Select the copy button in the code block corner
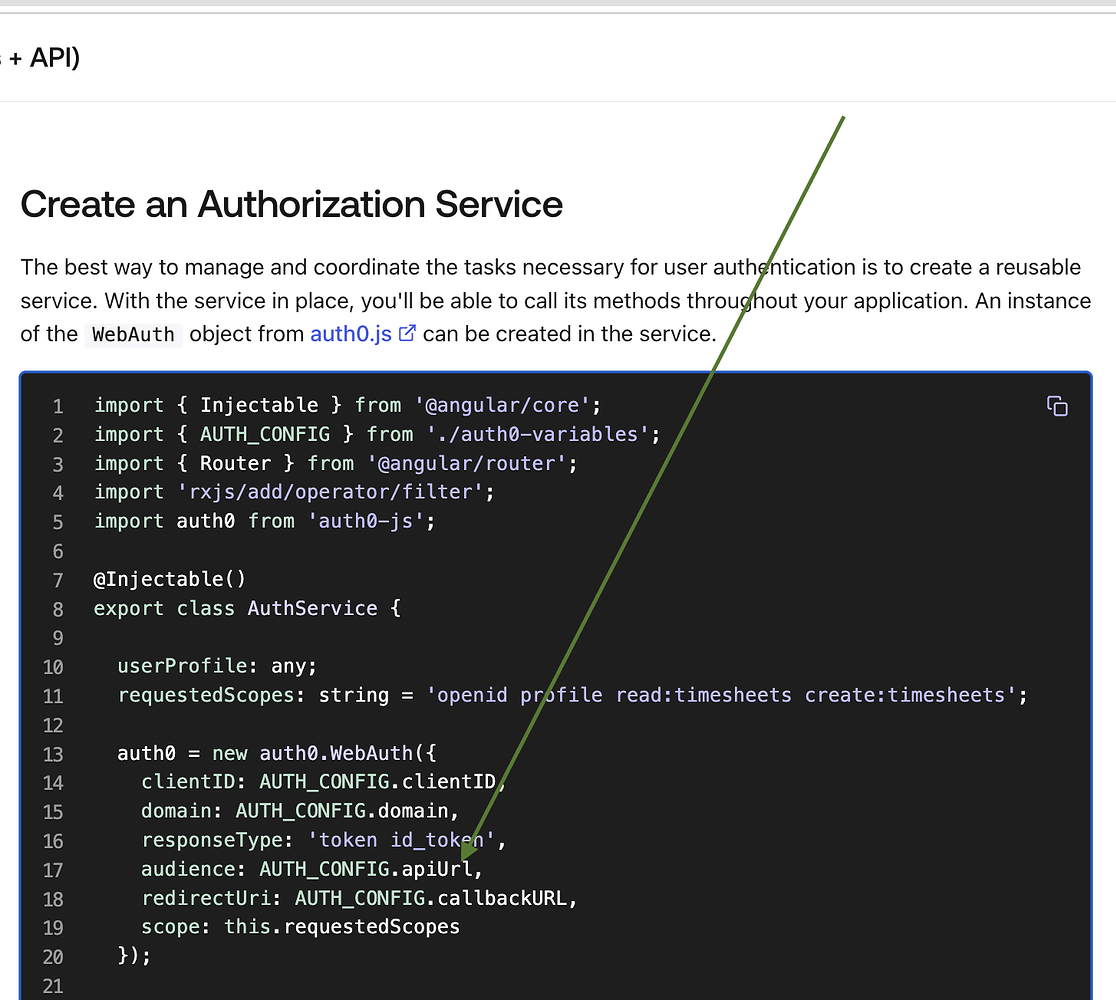This screenshot has width=1116, height=1000. pyautogui.click(x=1057, y=406)
